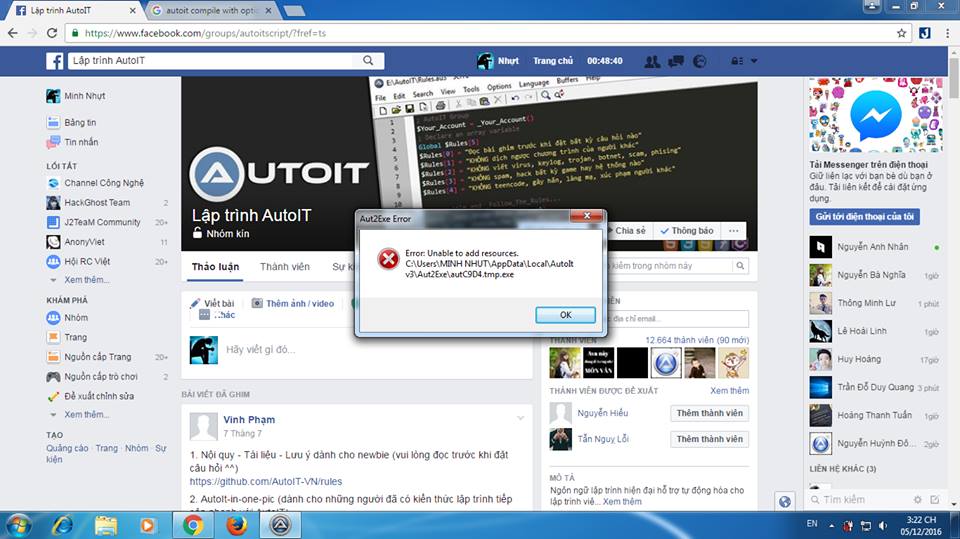Open Nhóm in Khám phá

76,318
